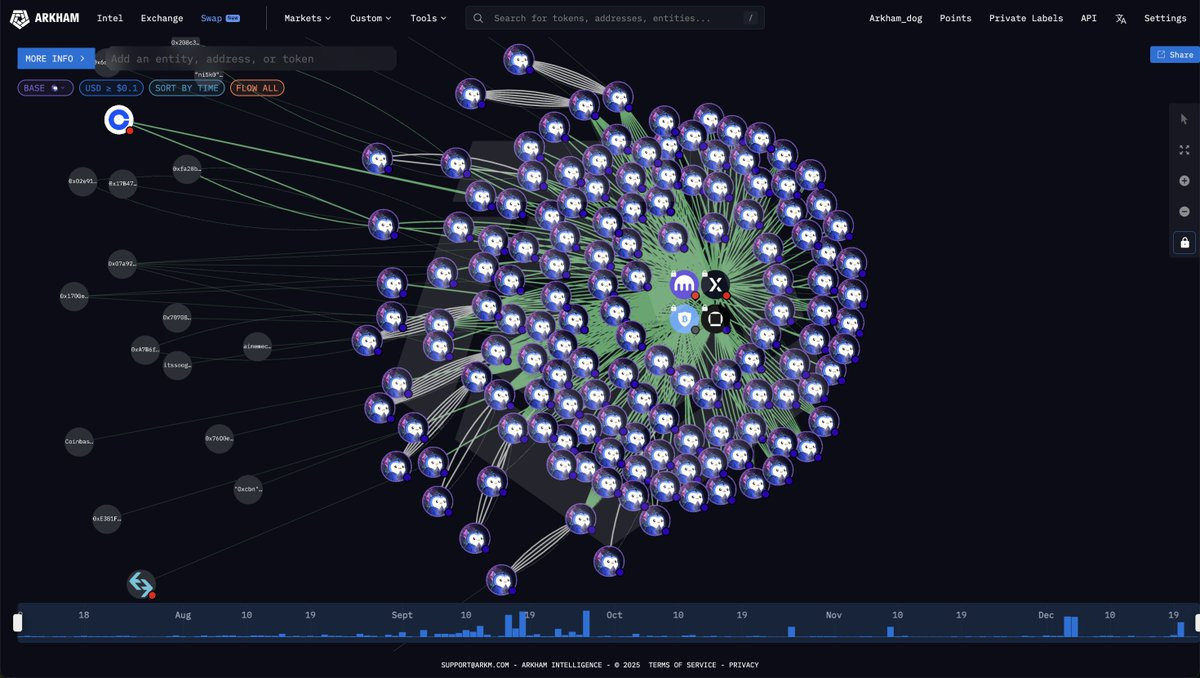
Task: Select the "0xcbn" labeled node
Action: pos(248,489)
